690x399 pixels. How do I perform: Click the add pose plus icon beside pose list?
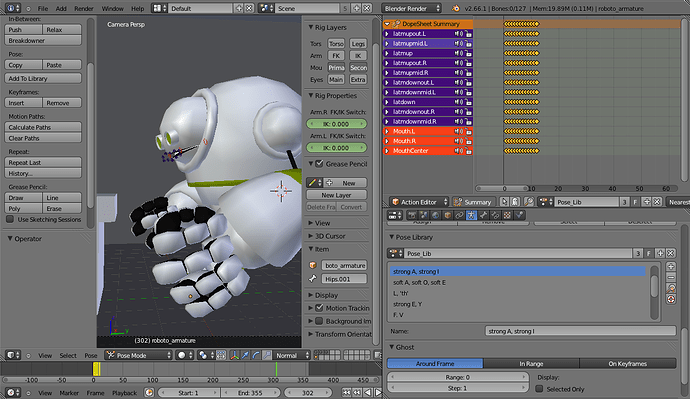(671, 267)
